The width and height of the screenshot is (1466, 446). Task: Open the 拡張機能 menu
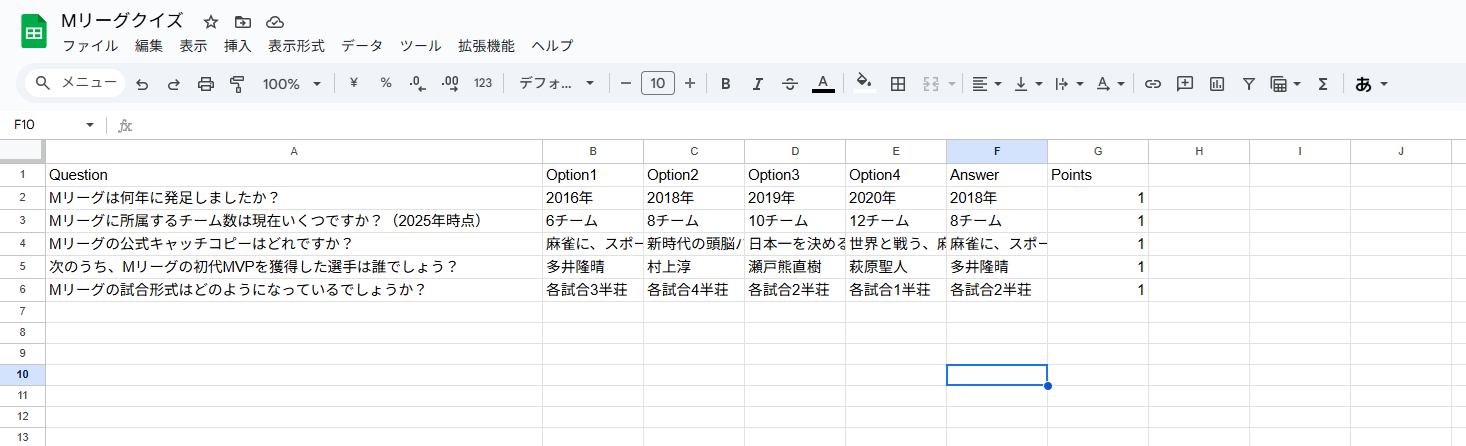pos(486,46)
